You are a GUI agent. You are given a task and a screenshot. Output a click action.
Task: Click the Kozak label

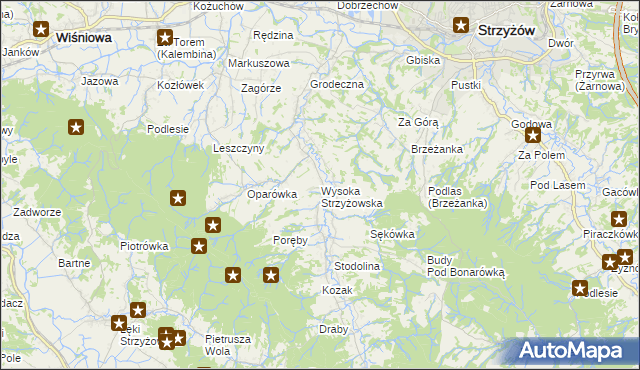(337, 290)
